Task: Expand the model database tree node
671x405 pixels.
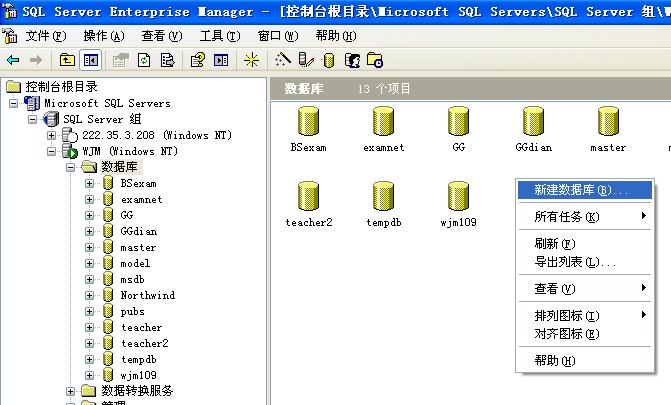Action: 89,263
